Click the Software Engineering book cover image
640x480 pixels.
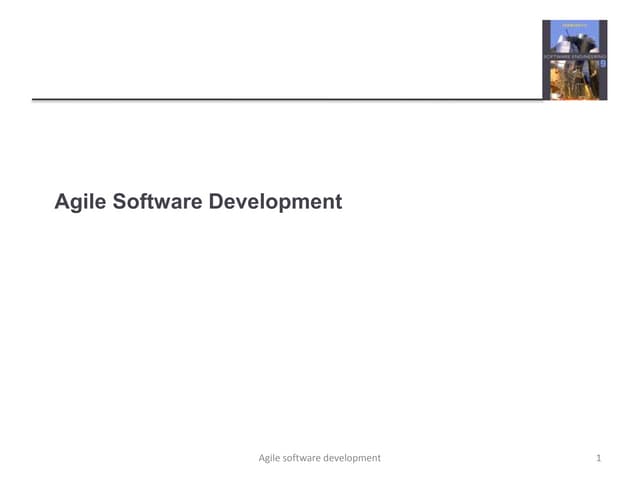click(x=574, y=60)
